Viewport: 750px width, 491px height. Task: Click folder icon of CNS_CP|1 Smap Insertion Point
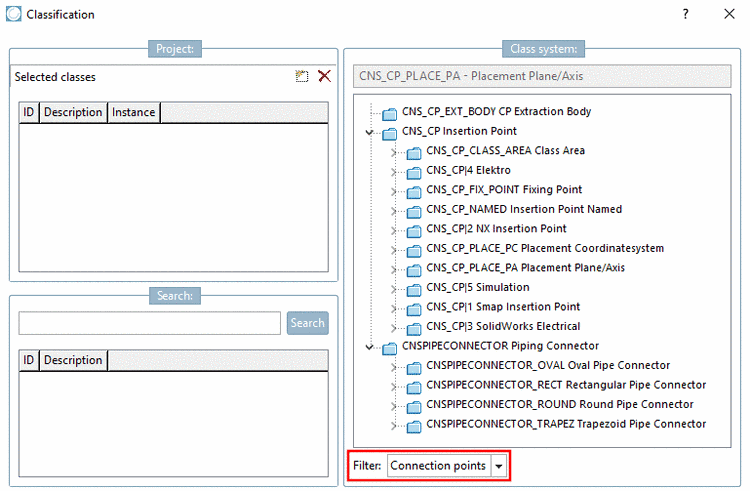(414, 309)
